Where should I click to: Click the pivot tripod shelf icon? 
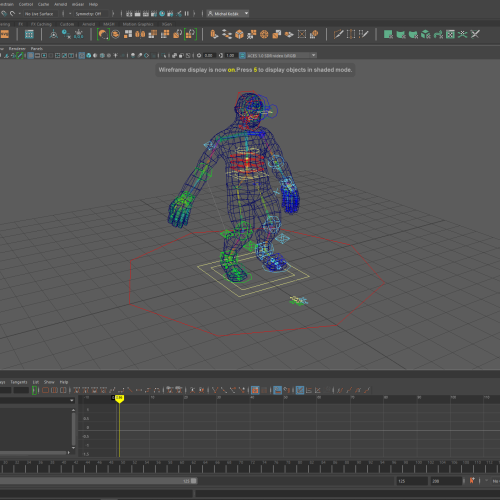[x=54, y=34]
